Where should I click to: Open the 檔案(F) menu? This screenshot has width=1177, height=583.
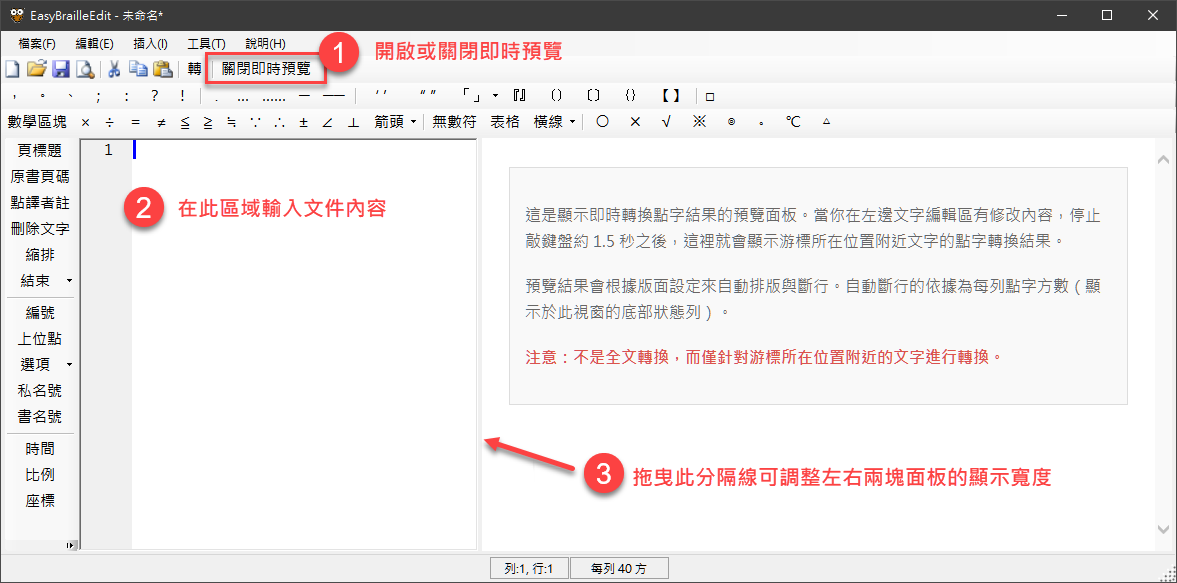pos(37,44)
